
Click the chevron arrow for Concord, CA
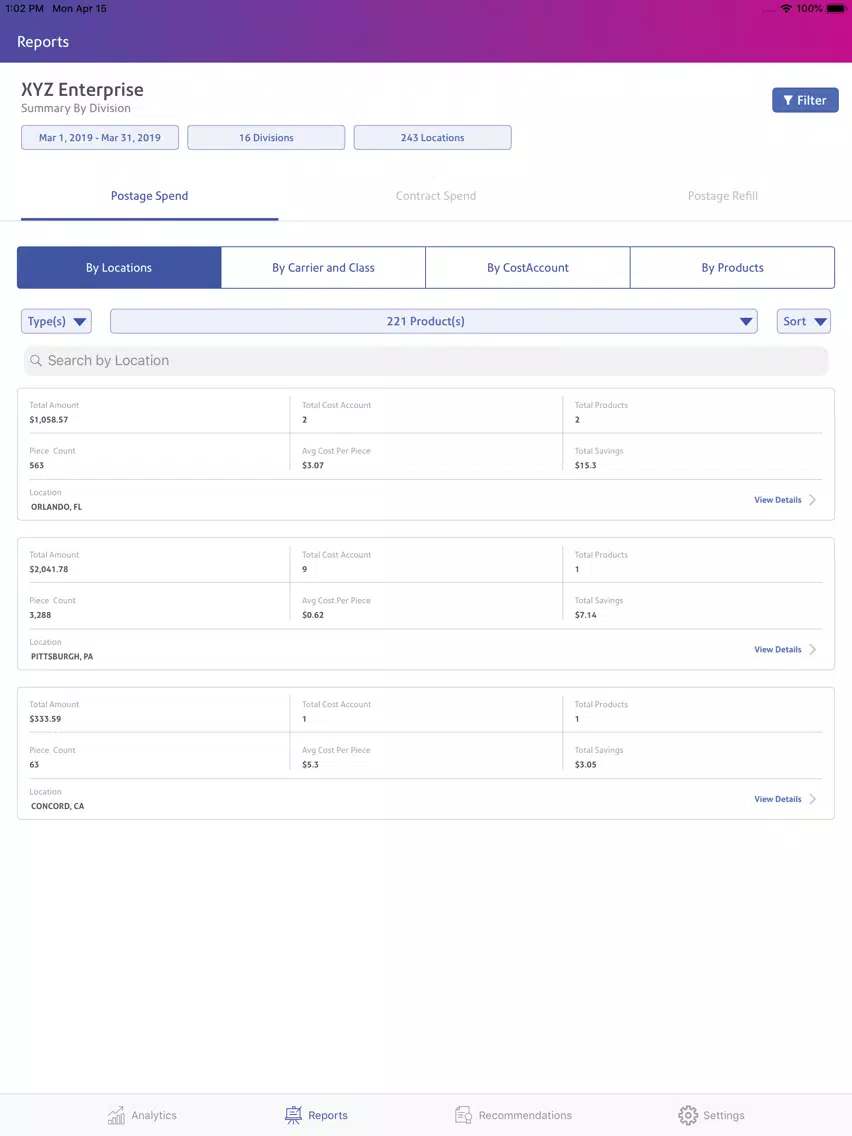(812, 799)
